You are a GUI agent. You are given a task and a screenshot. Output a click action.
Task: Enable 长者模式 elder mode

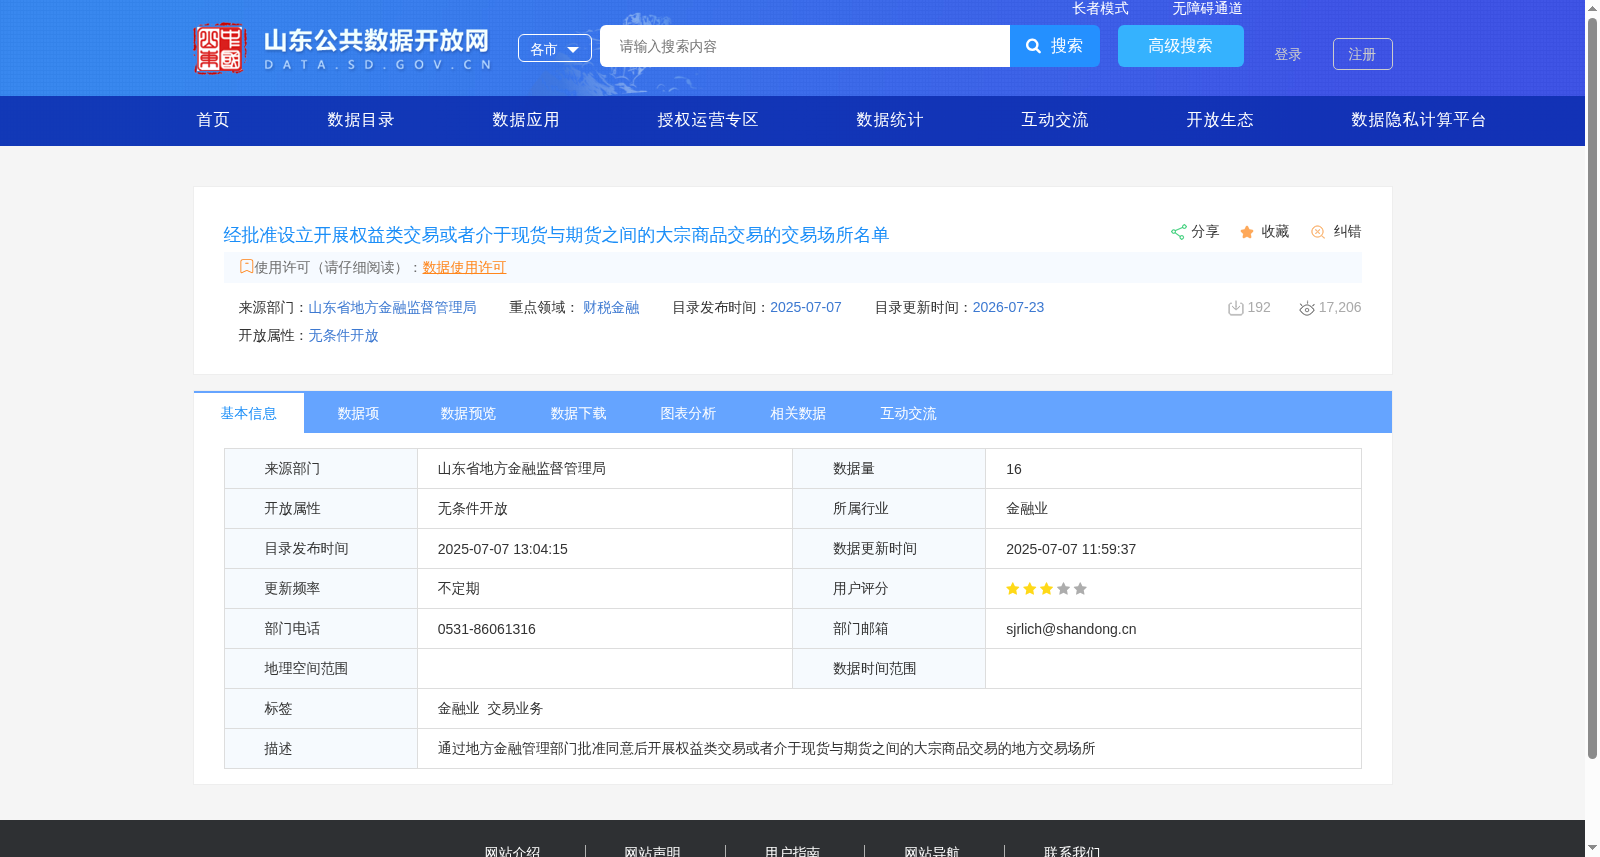tap(1101, 8)
